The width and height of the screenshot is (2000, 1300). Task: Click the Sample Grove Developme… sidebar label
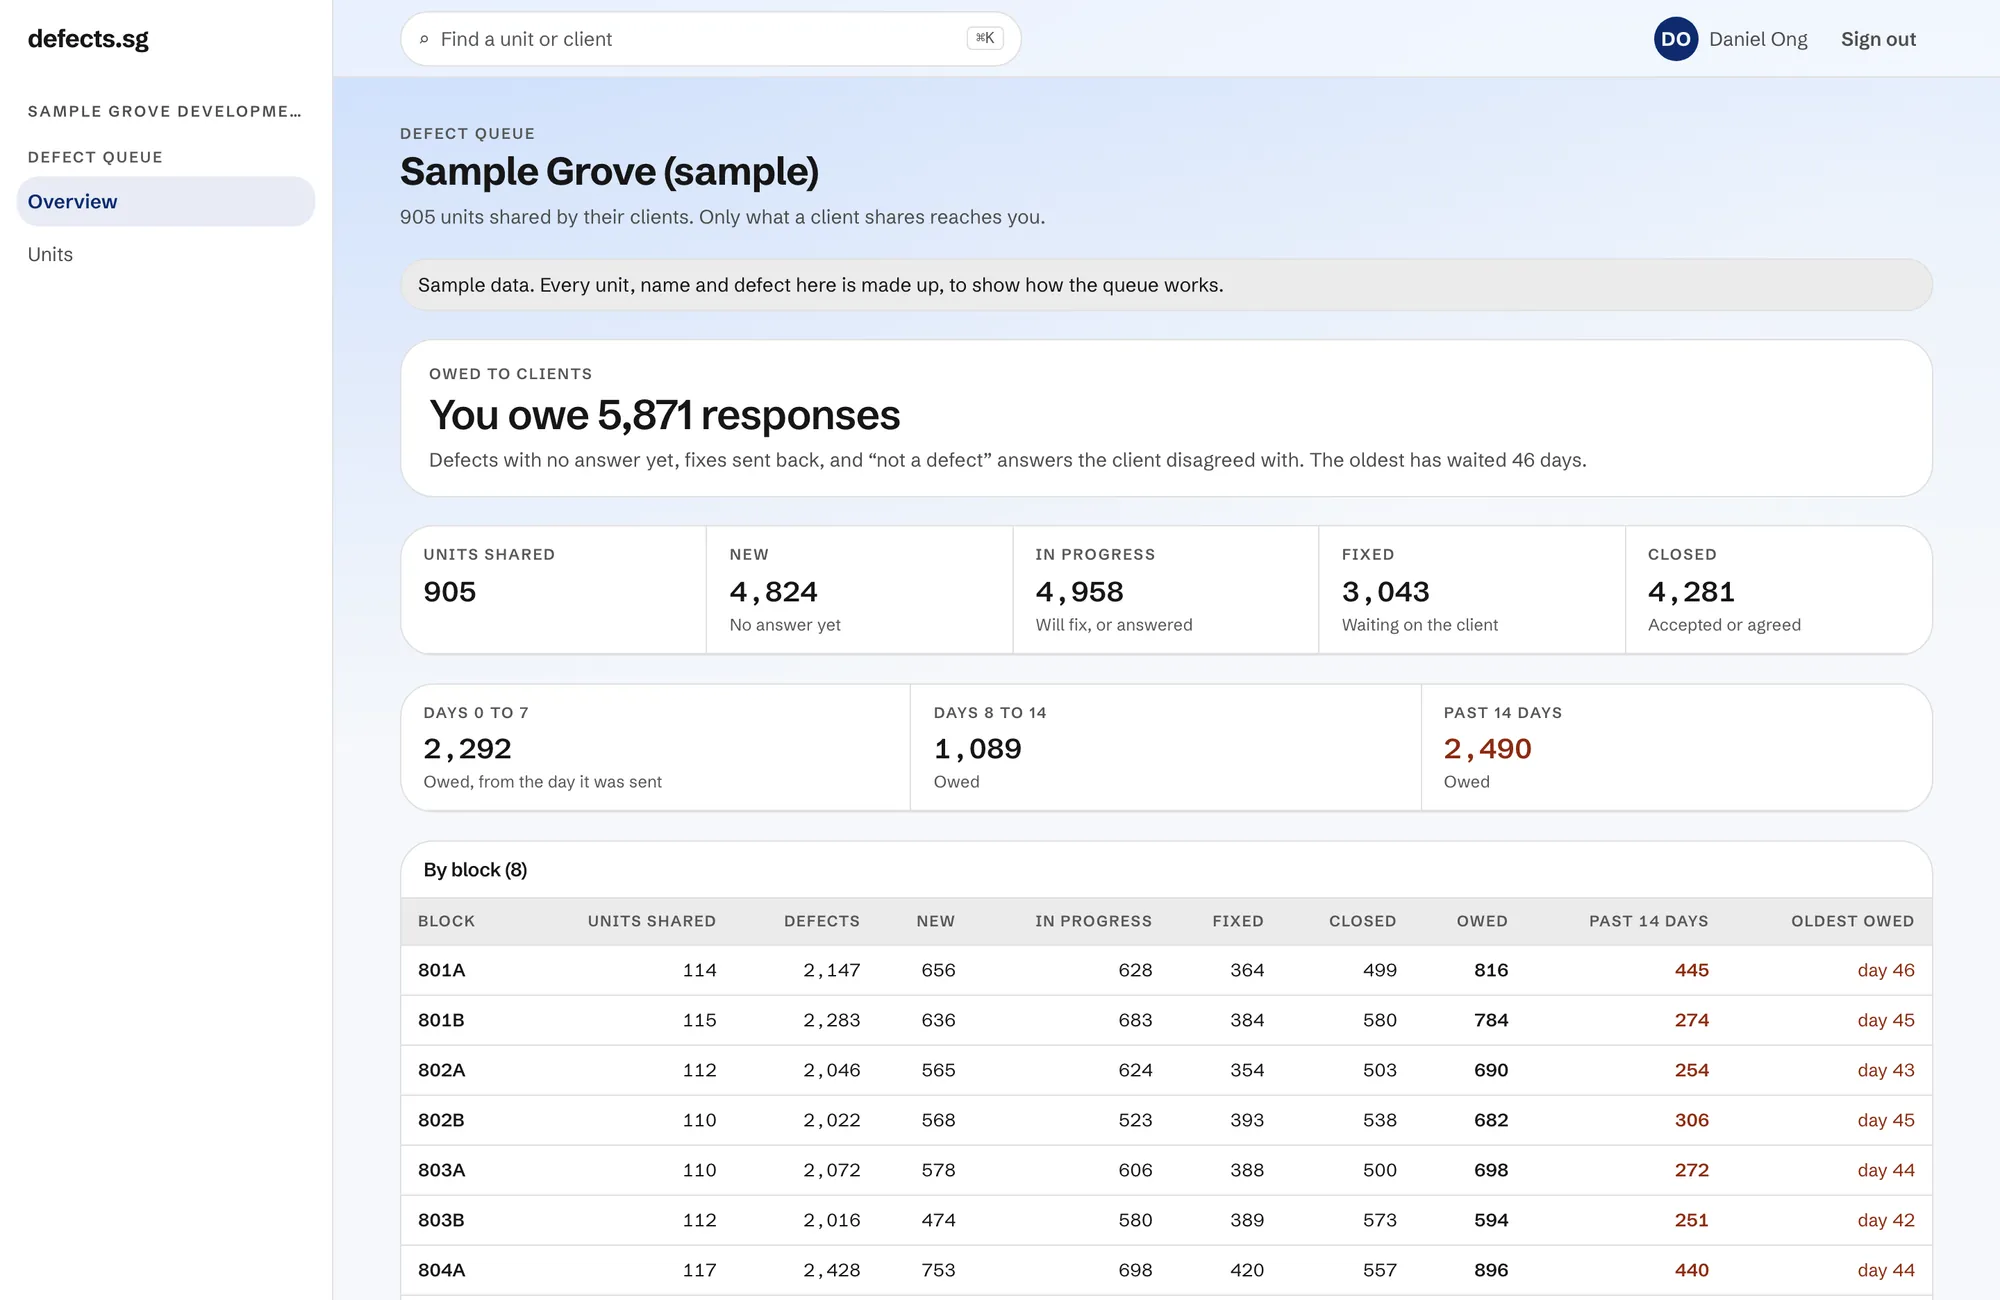point(164,111)
